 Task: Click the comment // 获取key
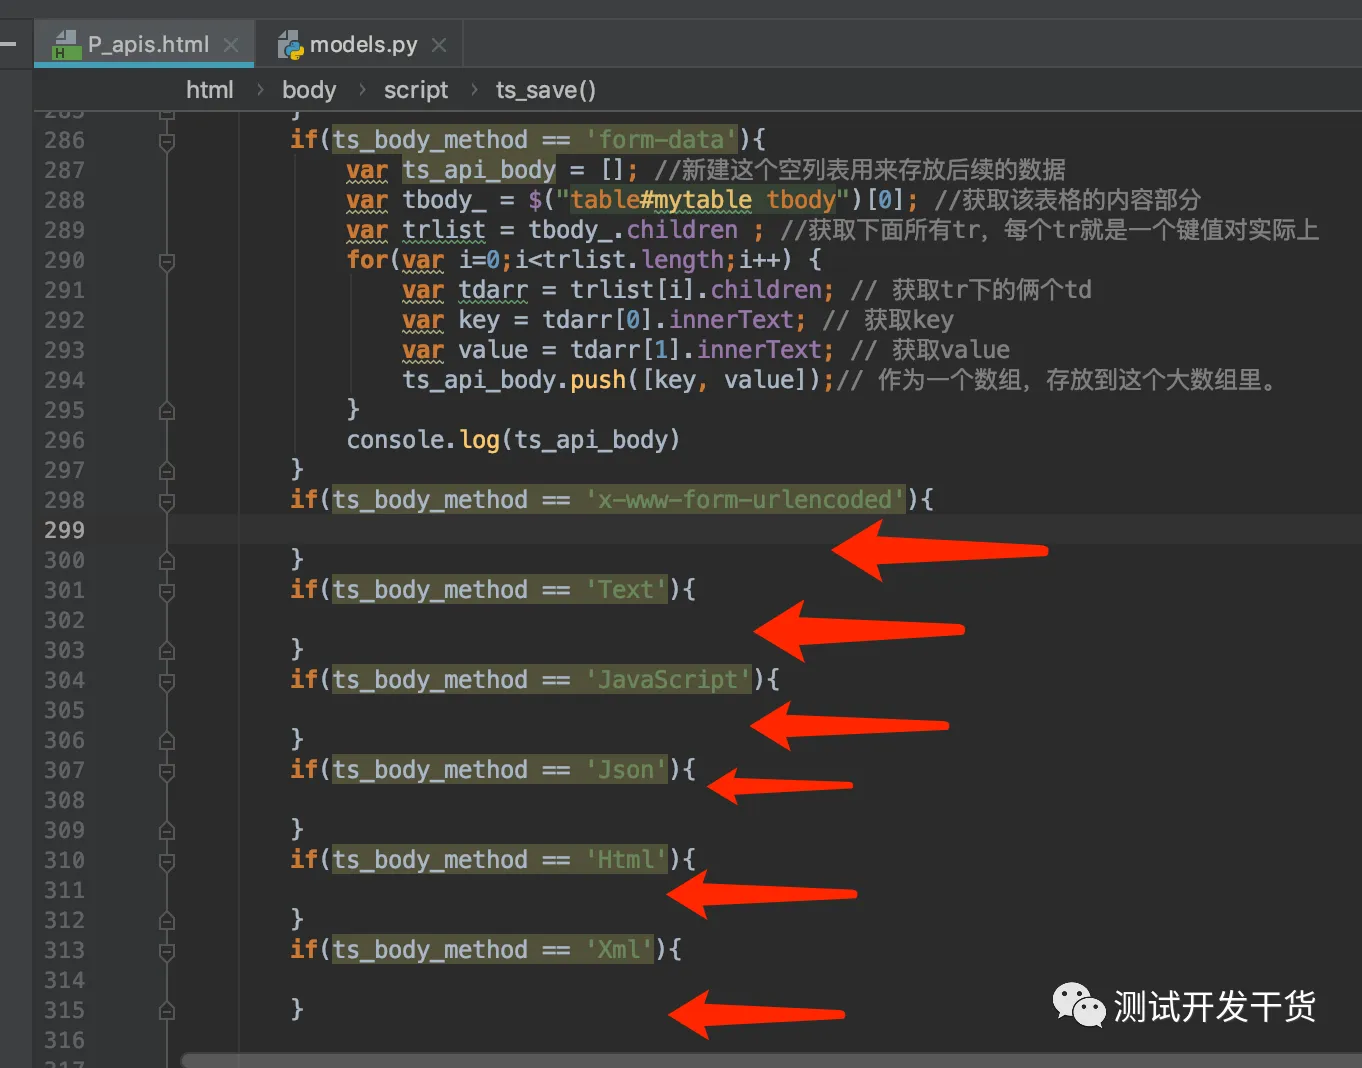point(888,320)
